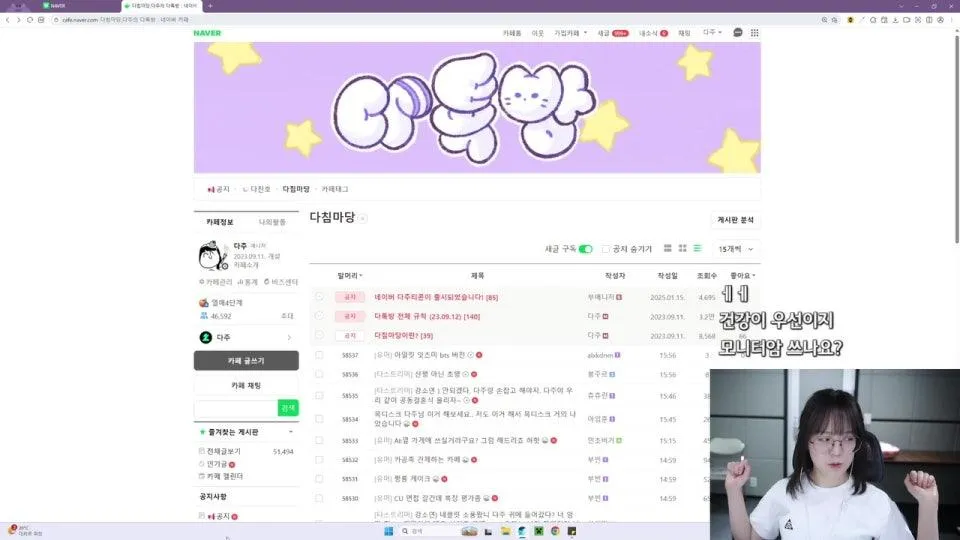Click the 다톡방 banner image
The height and width of the screenshot is (540, 960).
[477, 108]
